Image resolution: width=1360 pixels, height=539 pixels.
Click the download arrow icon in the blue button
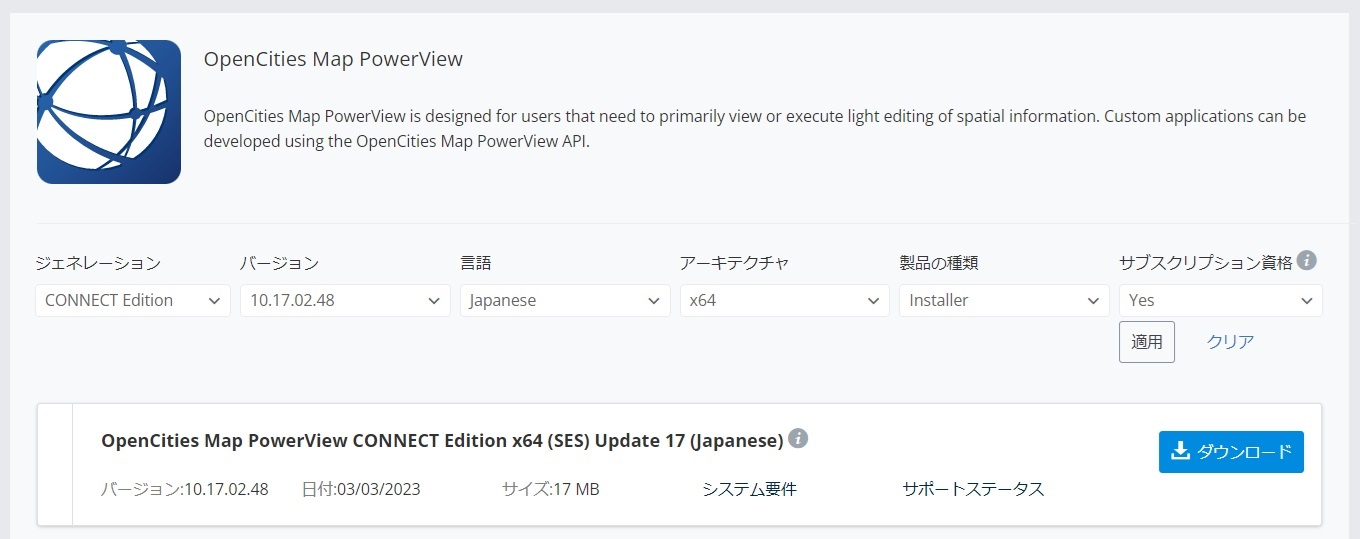pyautogui.click(x=1180, y=451)
